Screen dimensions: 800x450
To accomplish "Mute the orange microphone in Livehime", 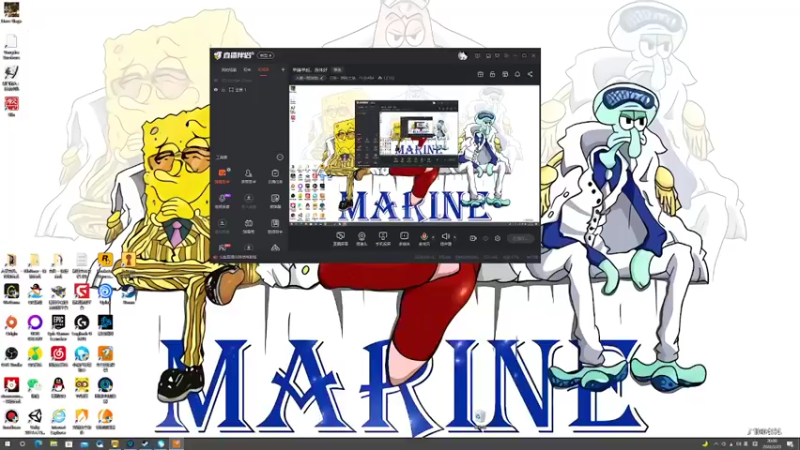I will click(x=423, y=238).
